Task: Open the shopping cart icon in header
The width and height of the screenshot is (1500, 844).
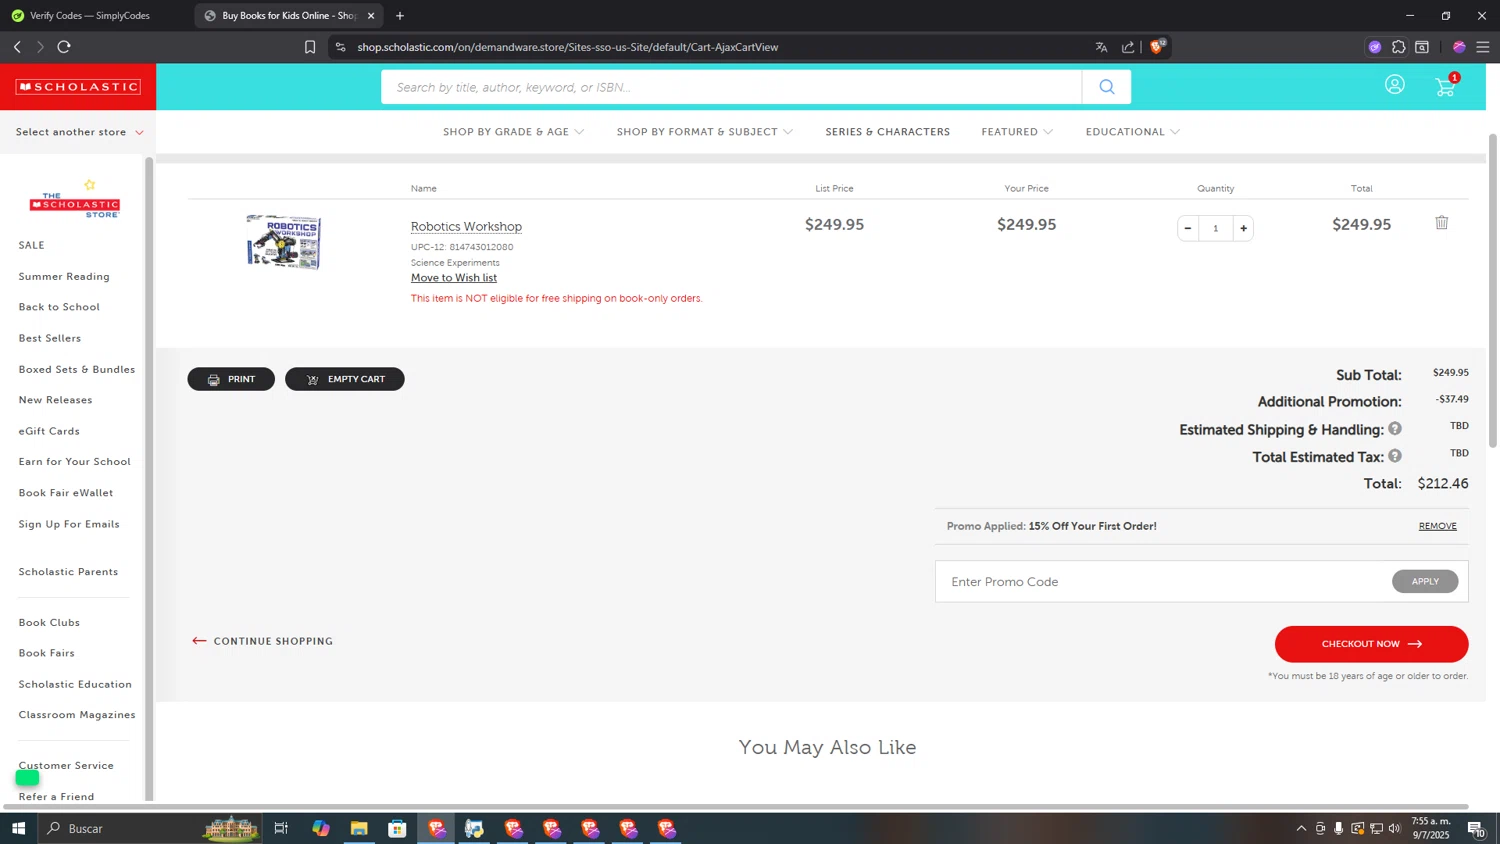Action: [1446, 86]
